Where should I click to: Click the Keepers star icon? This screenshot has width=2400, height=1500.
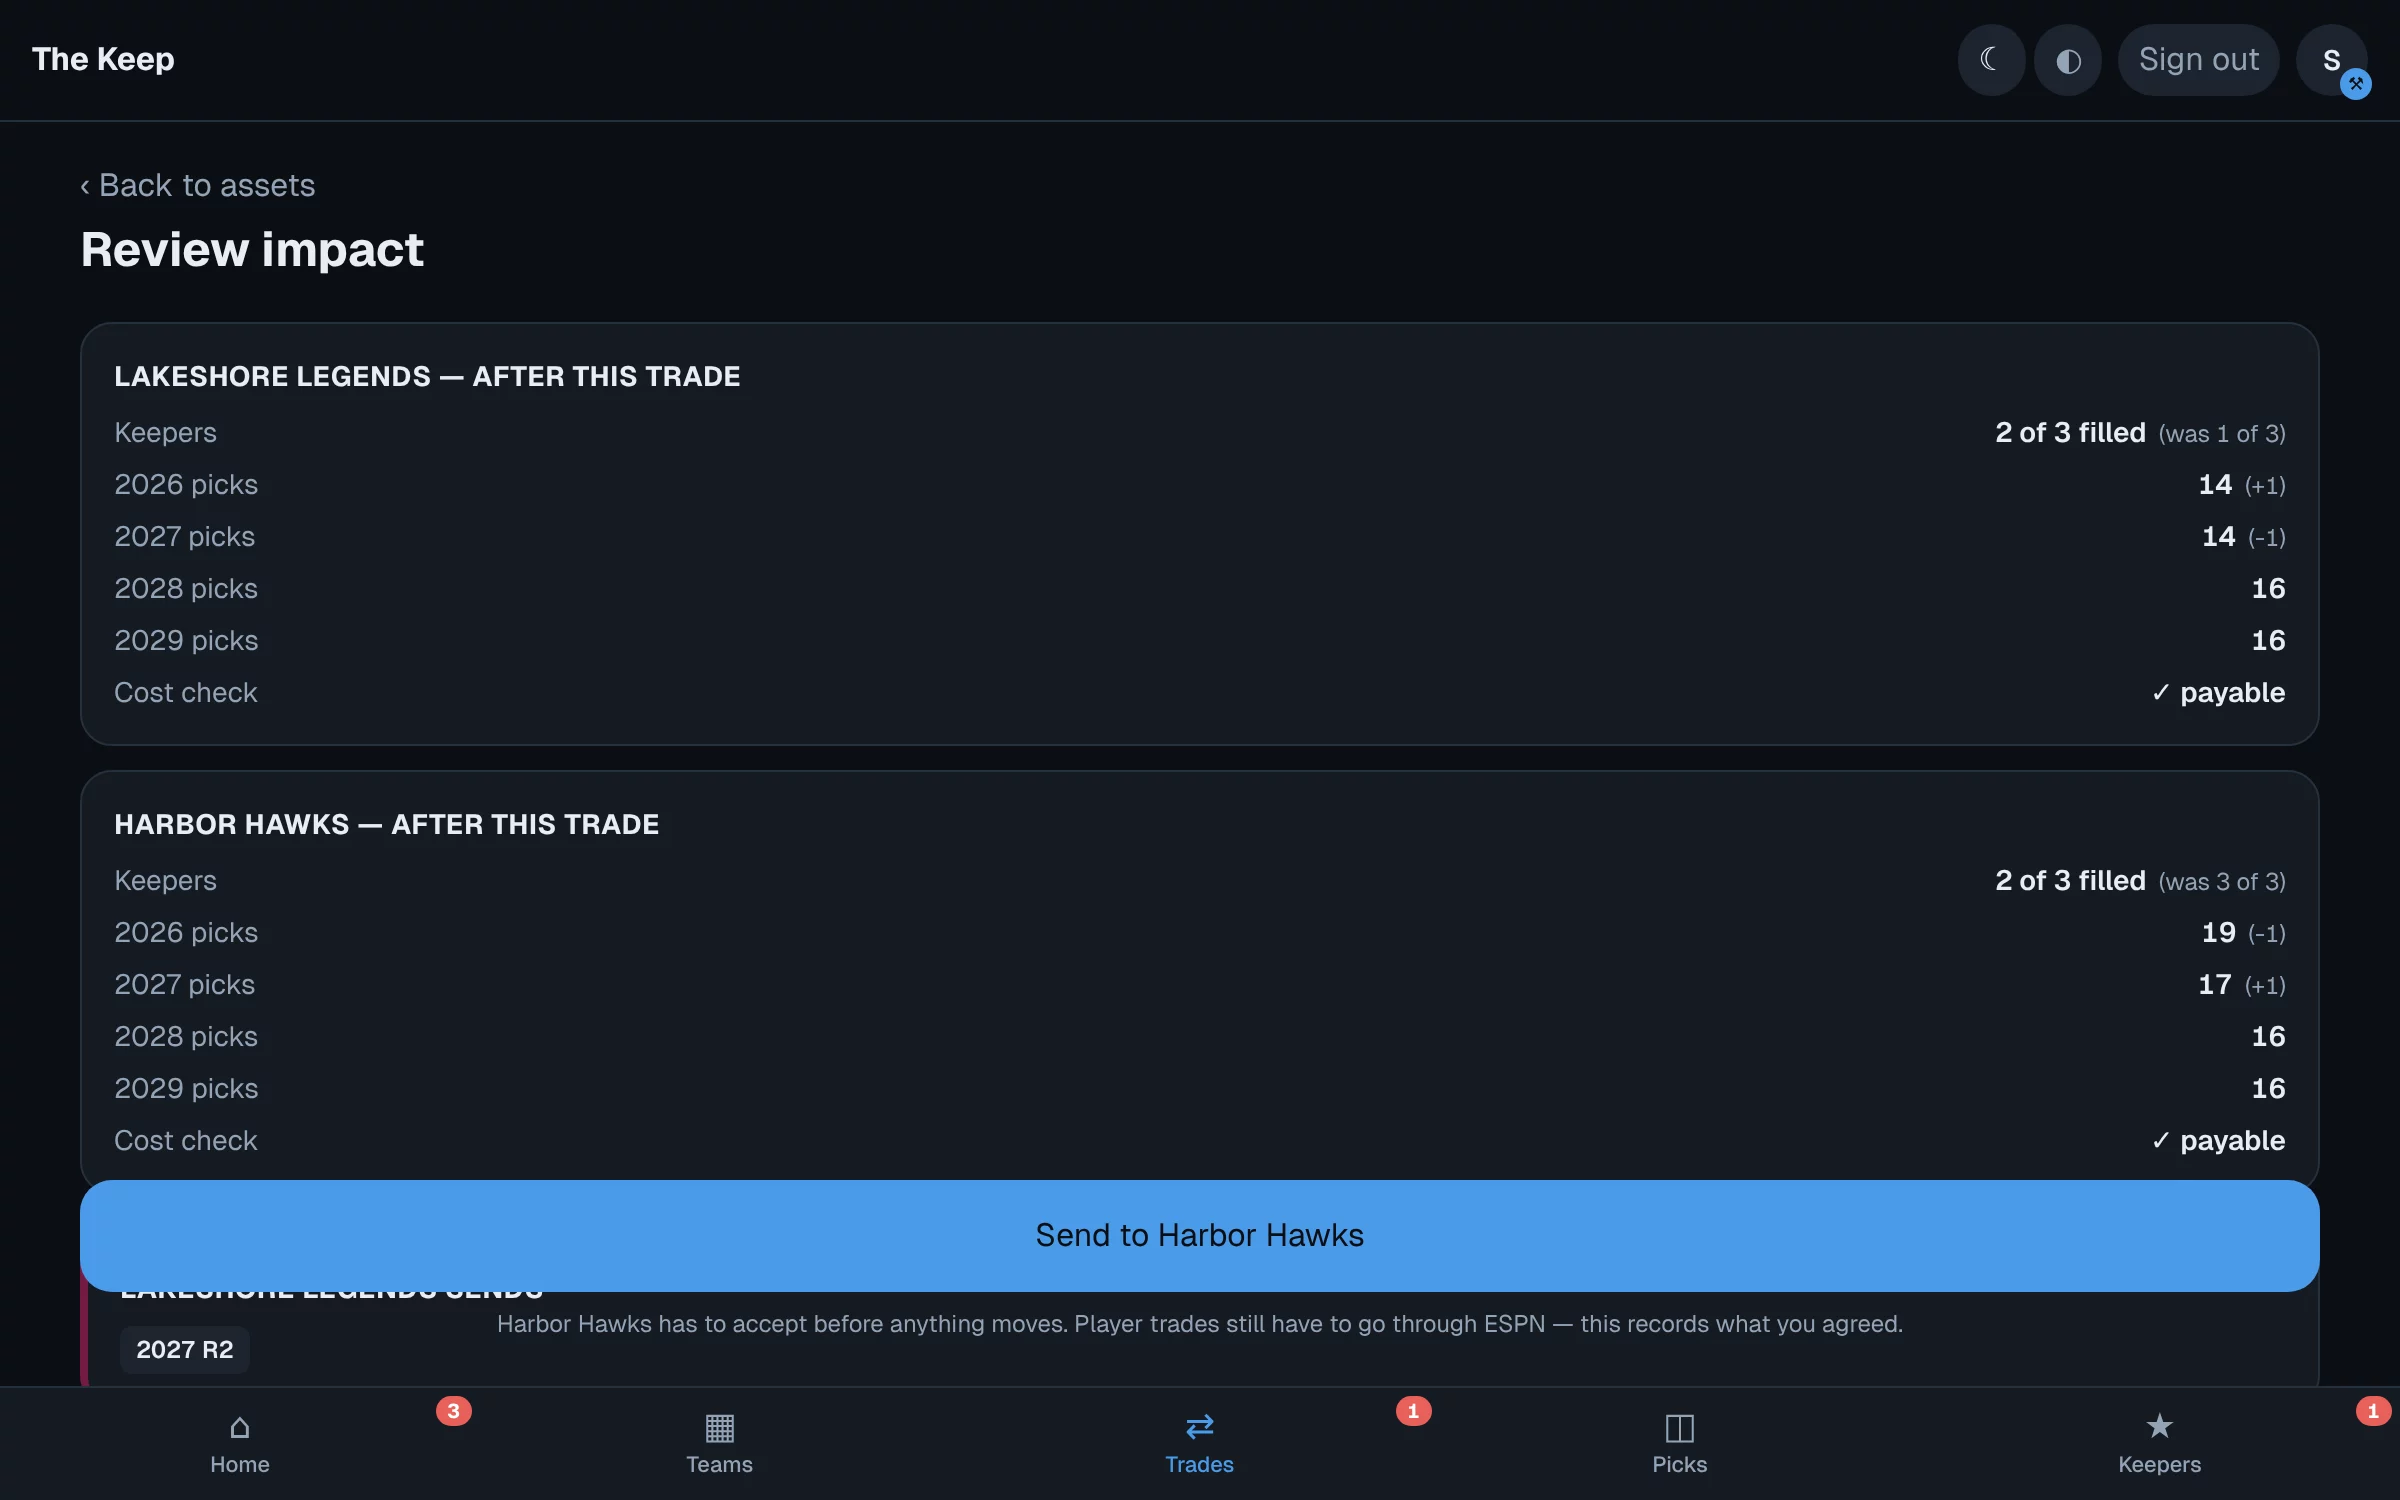[x=2159, y=1426]
